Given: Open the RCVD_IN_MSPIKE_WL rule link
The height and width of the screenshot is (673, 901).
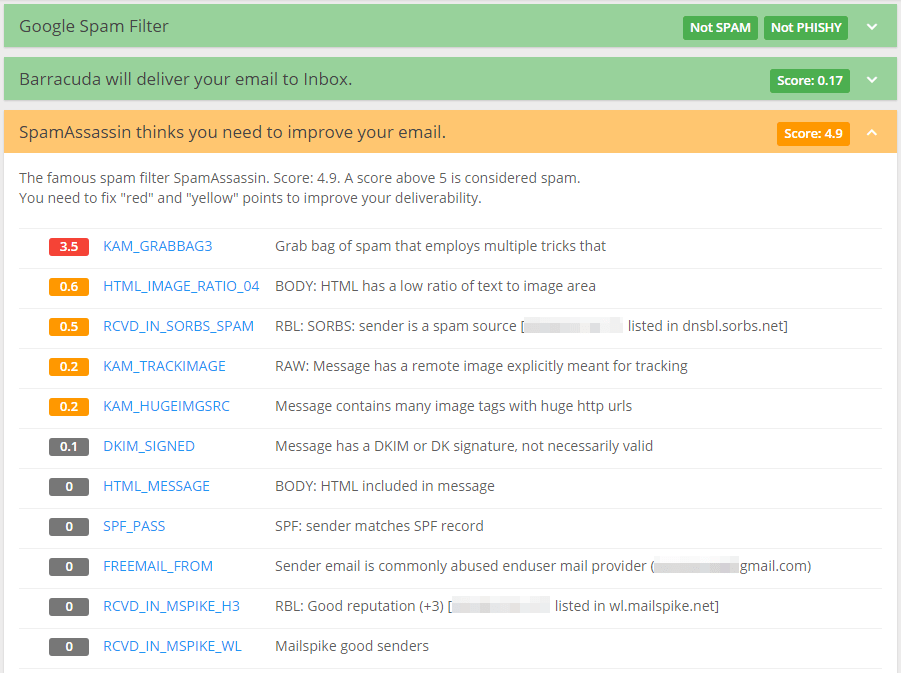Looking at the screenshot, I should click(172, 646).
